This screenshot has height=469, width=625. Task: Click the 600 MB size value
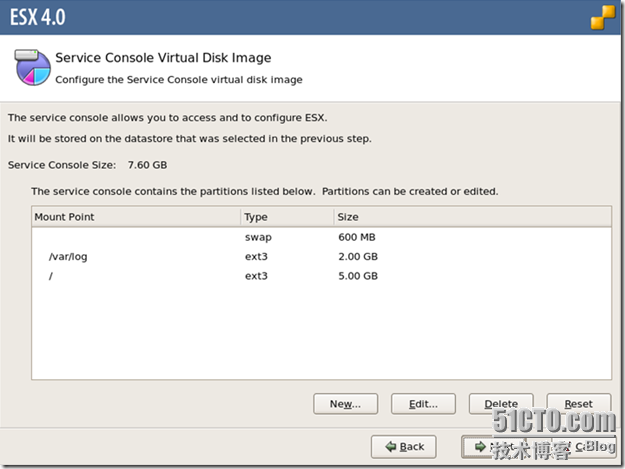point(357,237)
